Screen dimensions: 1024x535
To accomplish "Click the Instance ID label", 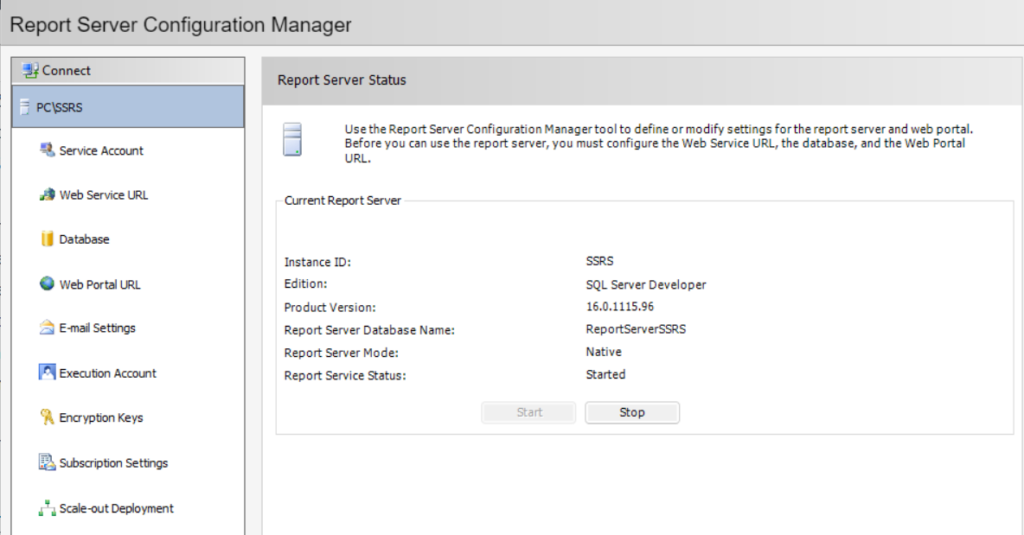I will 317,262.
